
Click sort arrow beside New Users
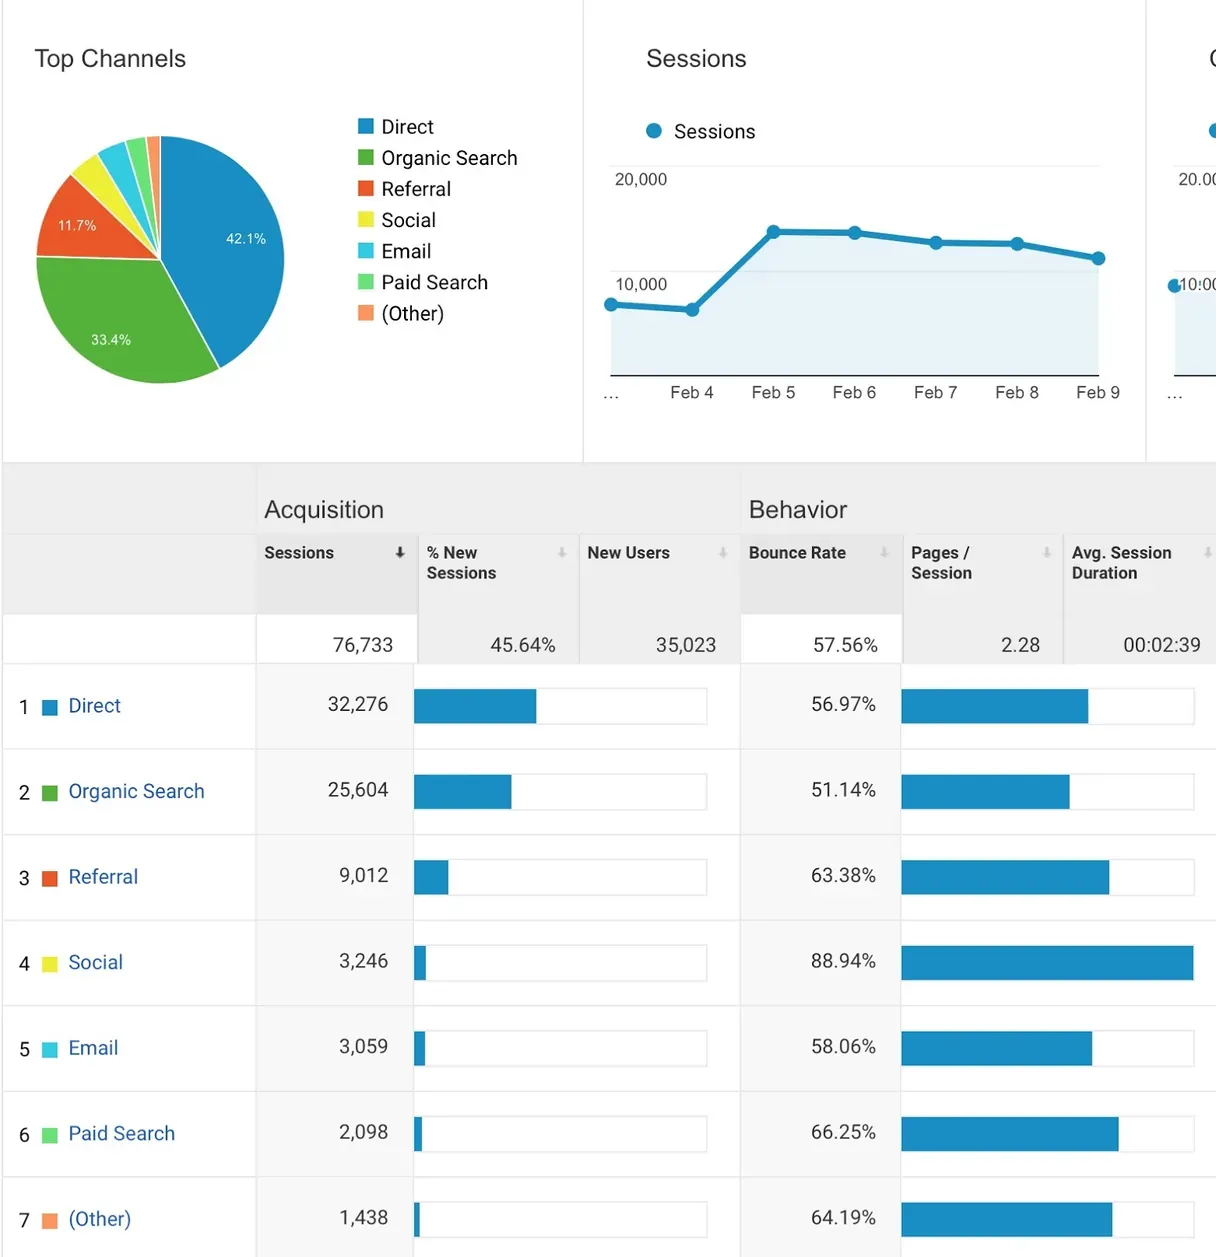pos(723,553)
